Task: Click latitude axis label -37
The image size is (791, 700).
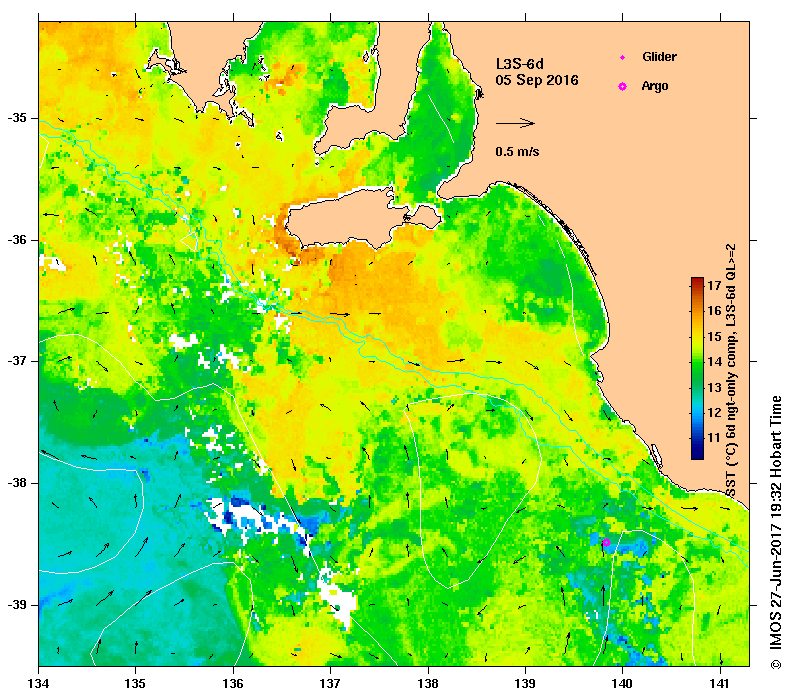Action: coord(17,361)
